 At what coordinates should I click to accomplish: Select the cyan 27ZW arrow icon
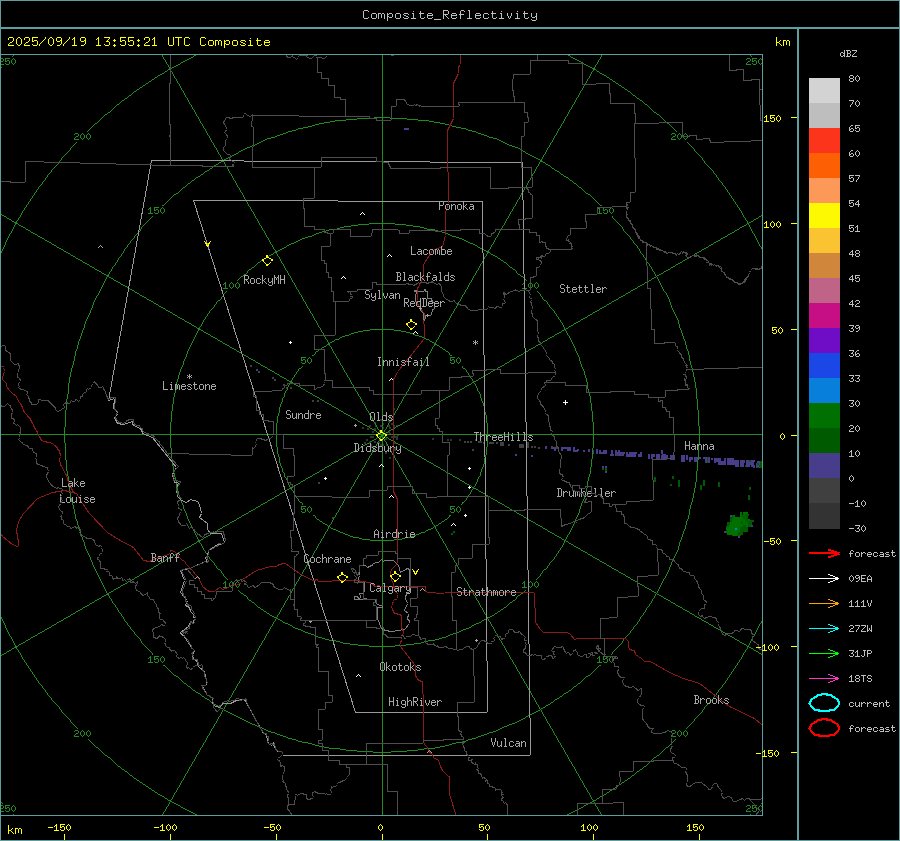coord(824,628)
